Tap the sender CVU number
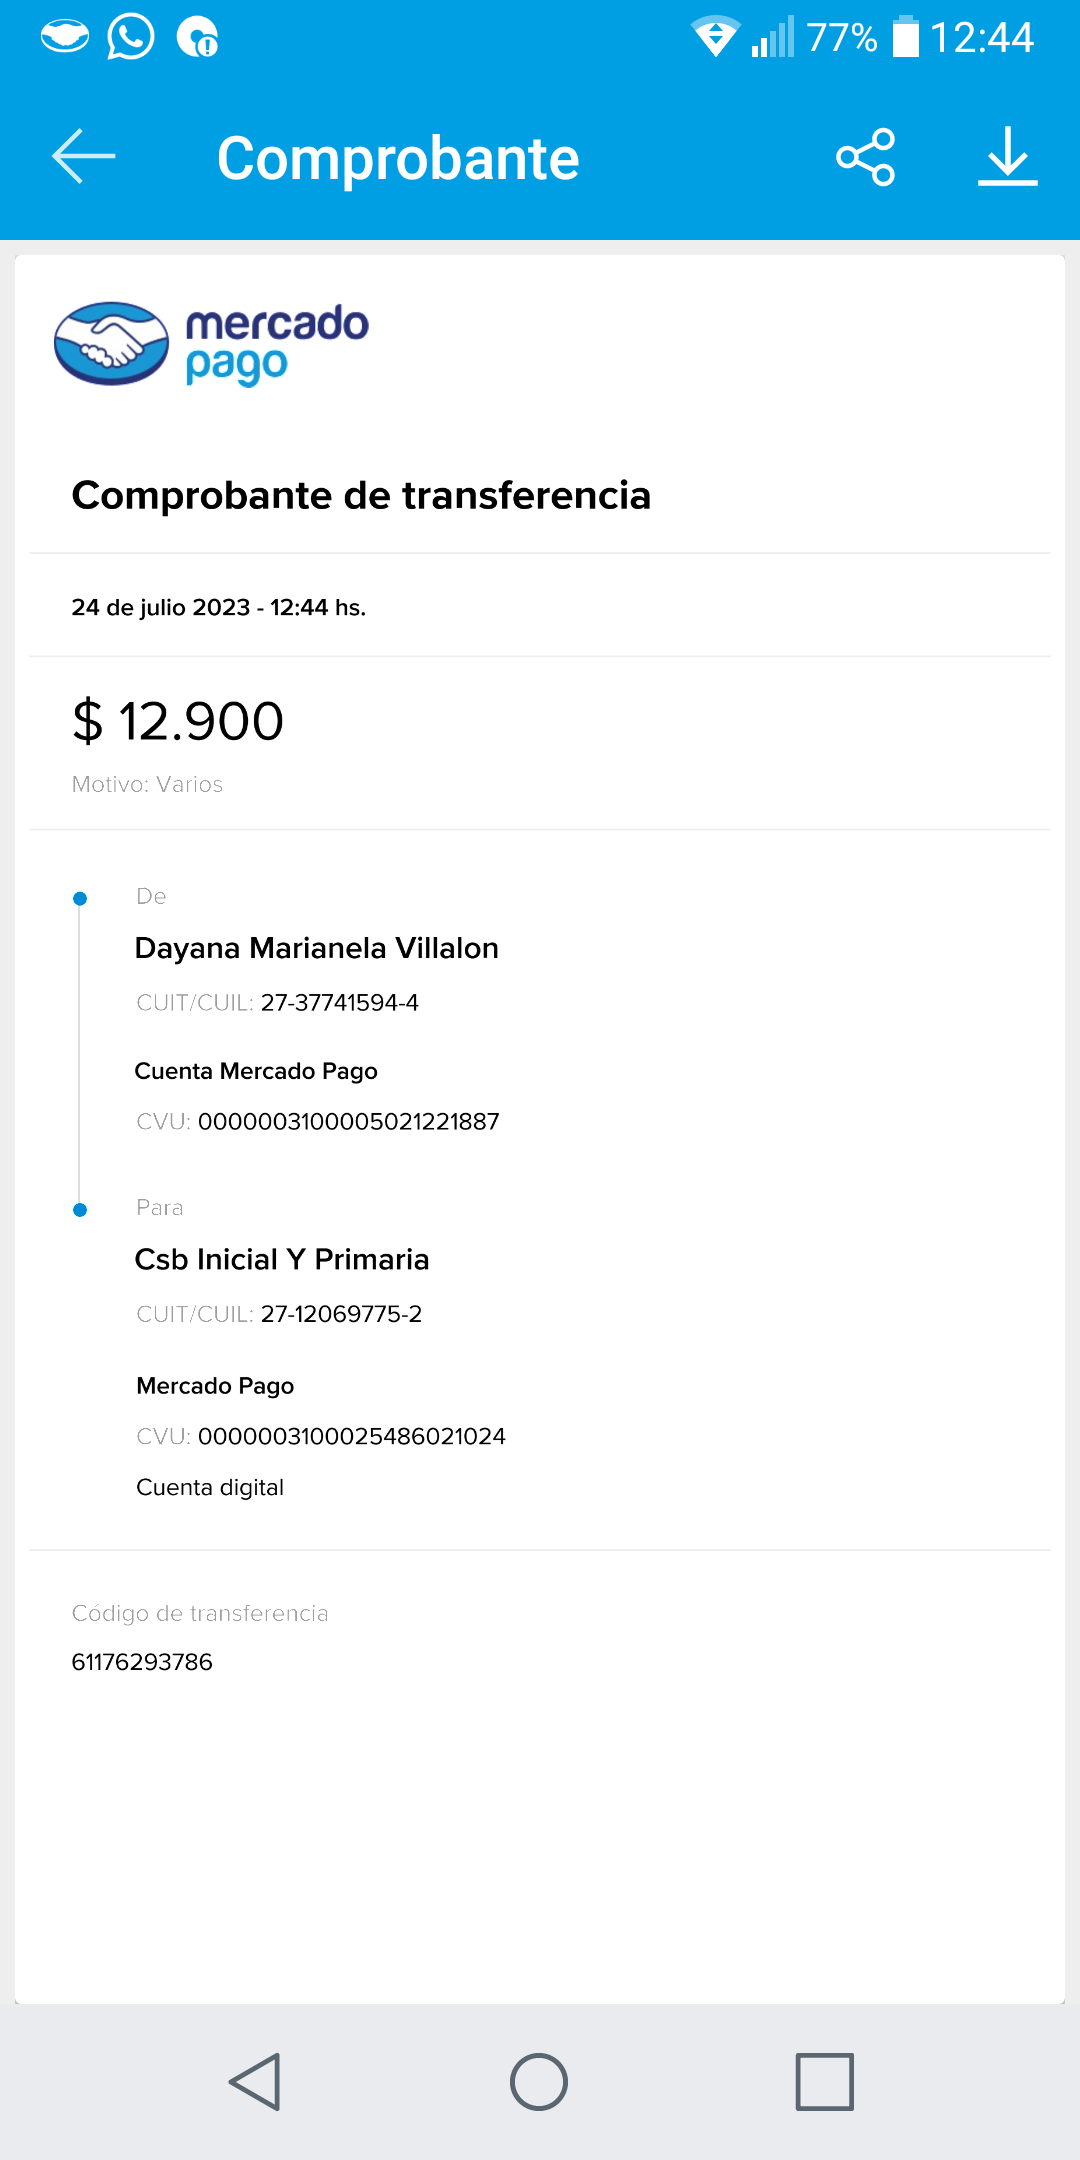Screen dimensions: 1080x2160 pos(348,1122)
